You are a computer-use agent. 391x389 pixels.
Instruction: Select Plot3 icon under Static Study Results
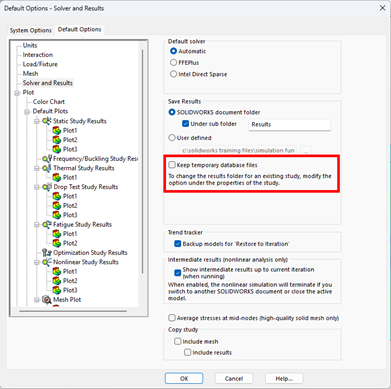point(57,149)
